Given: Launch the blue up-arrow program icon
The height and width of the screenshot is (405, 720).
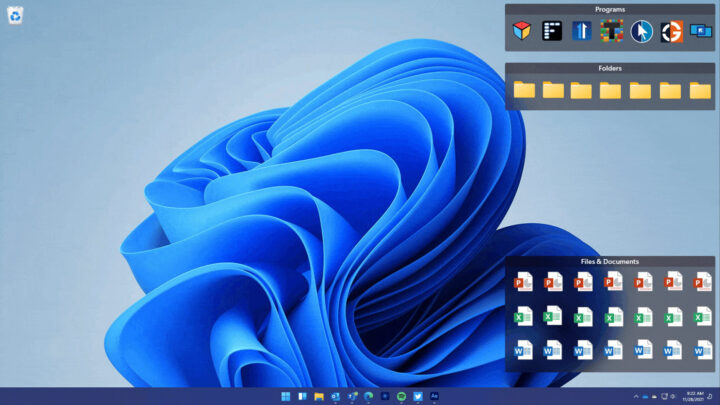Looking at the screenshot, I should coord(581,31).
